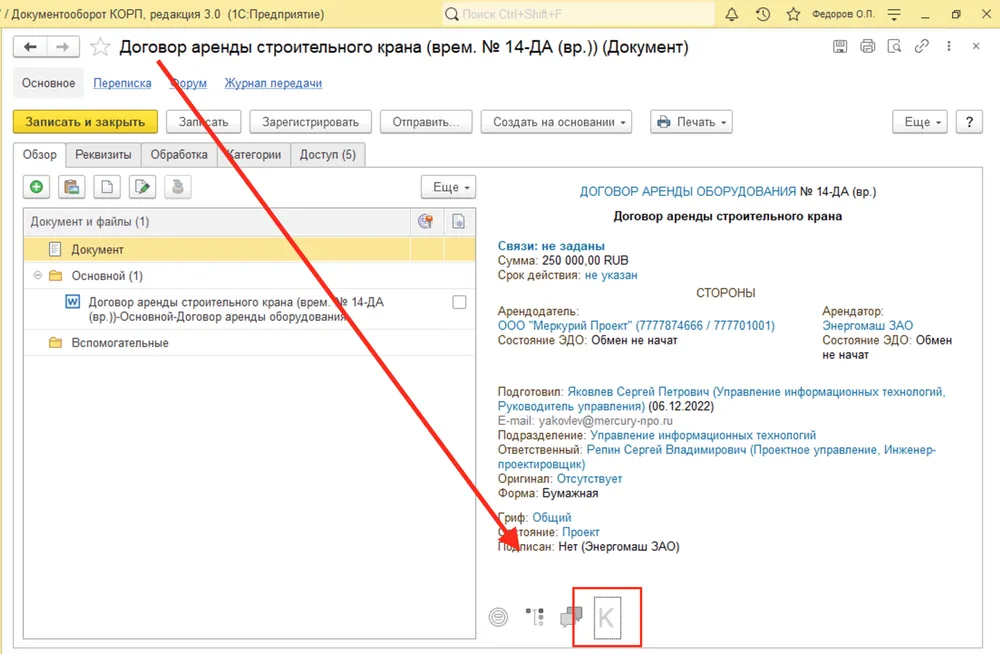1000x654 pixels.
Task: Go back with the left arrow button
Action: tap(30, 47)
